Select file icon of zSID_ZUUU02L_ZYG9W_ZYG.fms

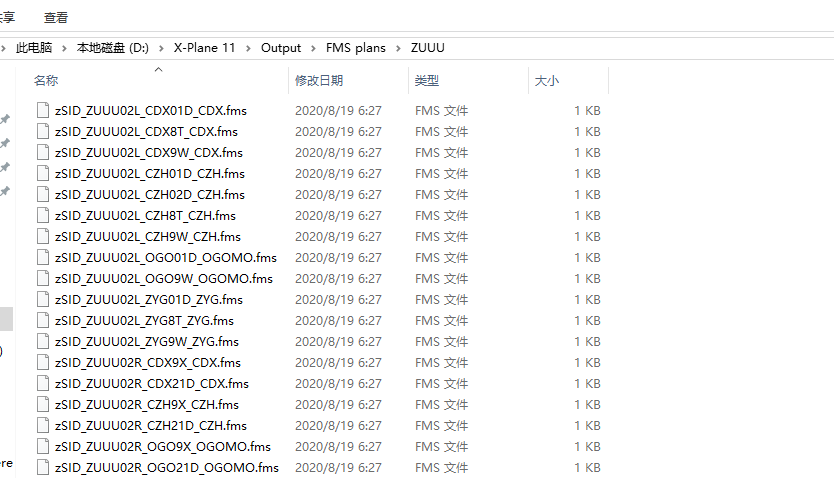pos(43,341)
